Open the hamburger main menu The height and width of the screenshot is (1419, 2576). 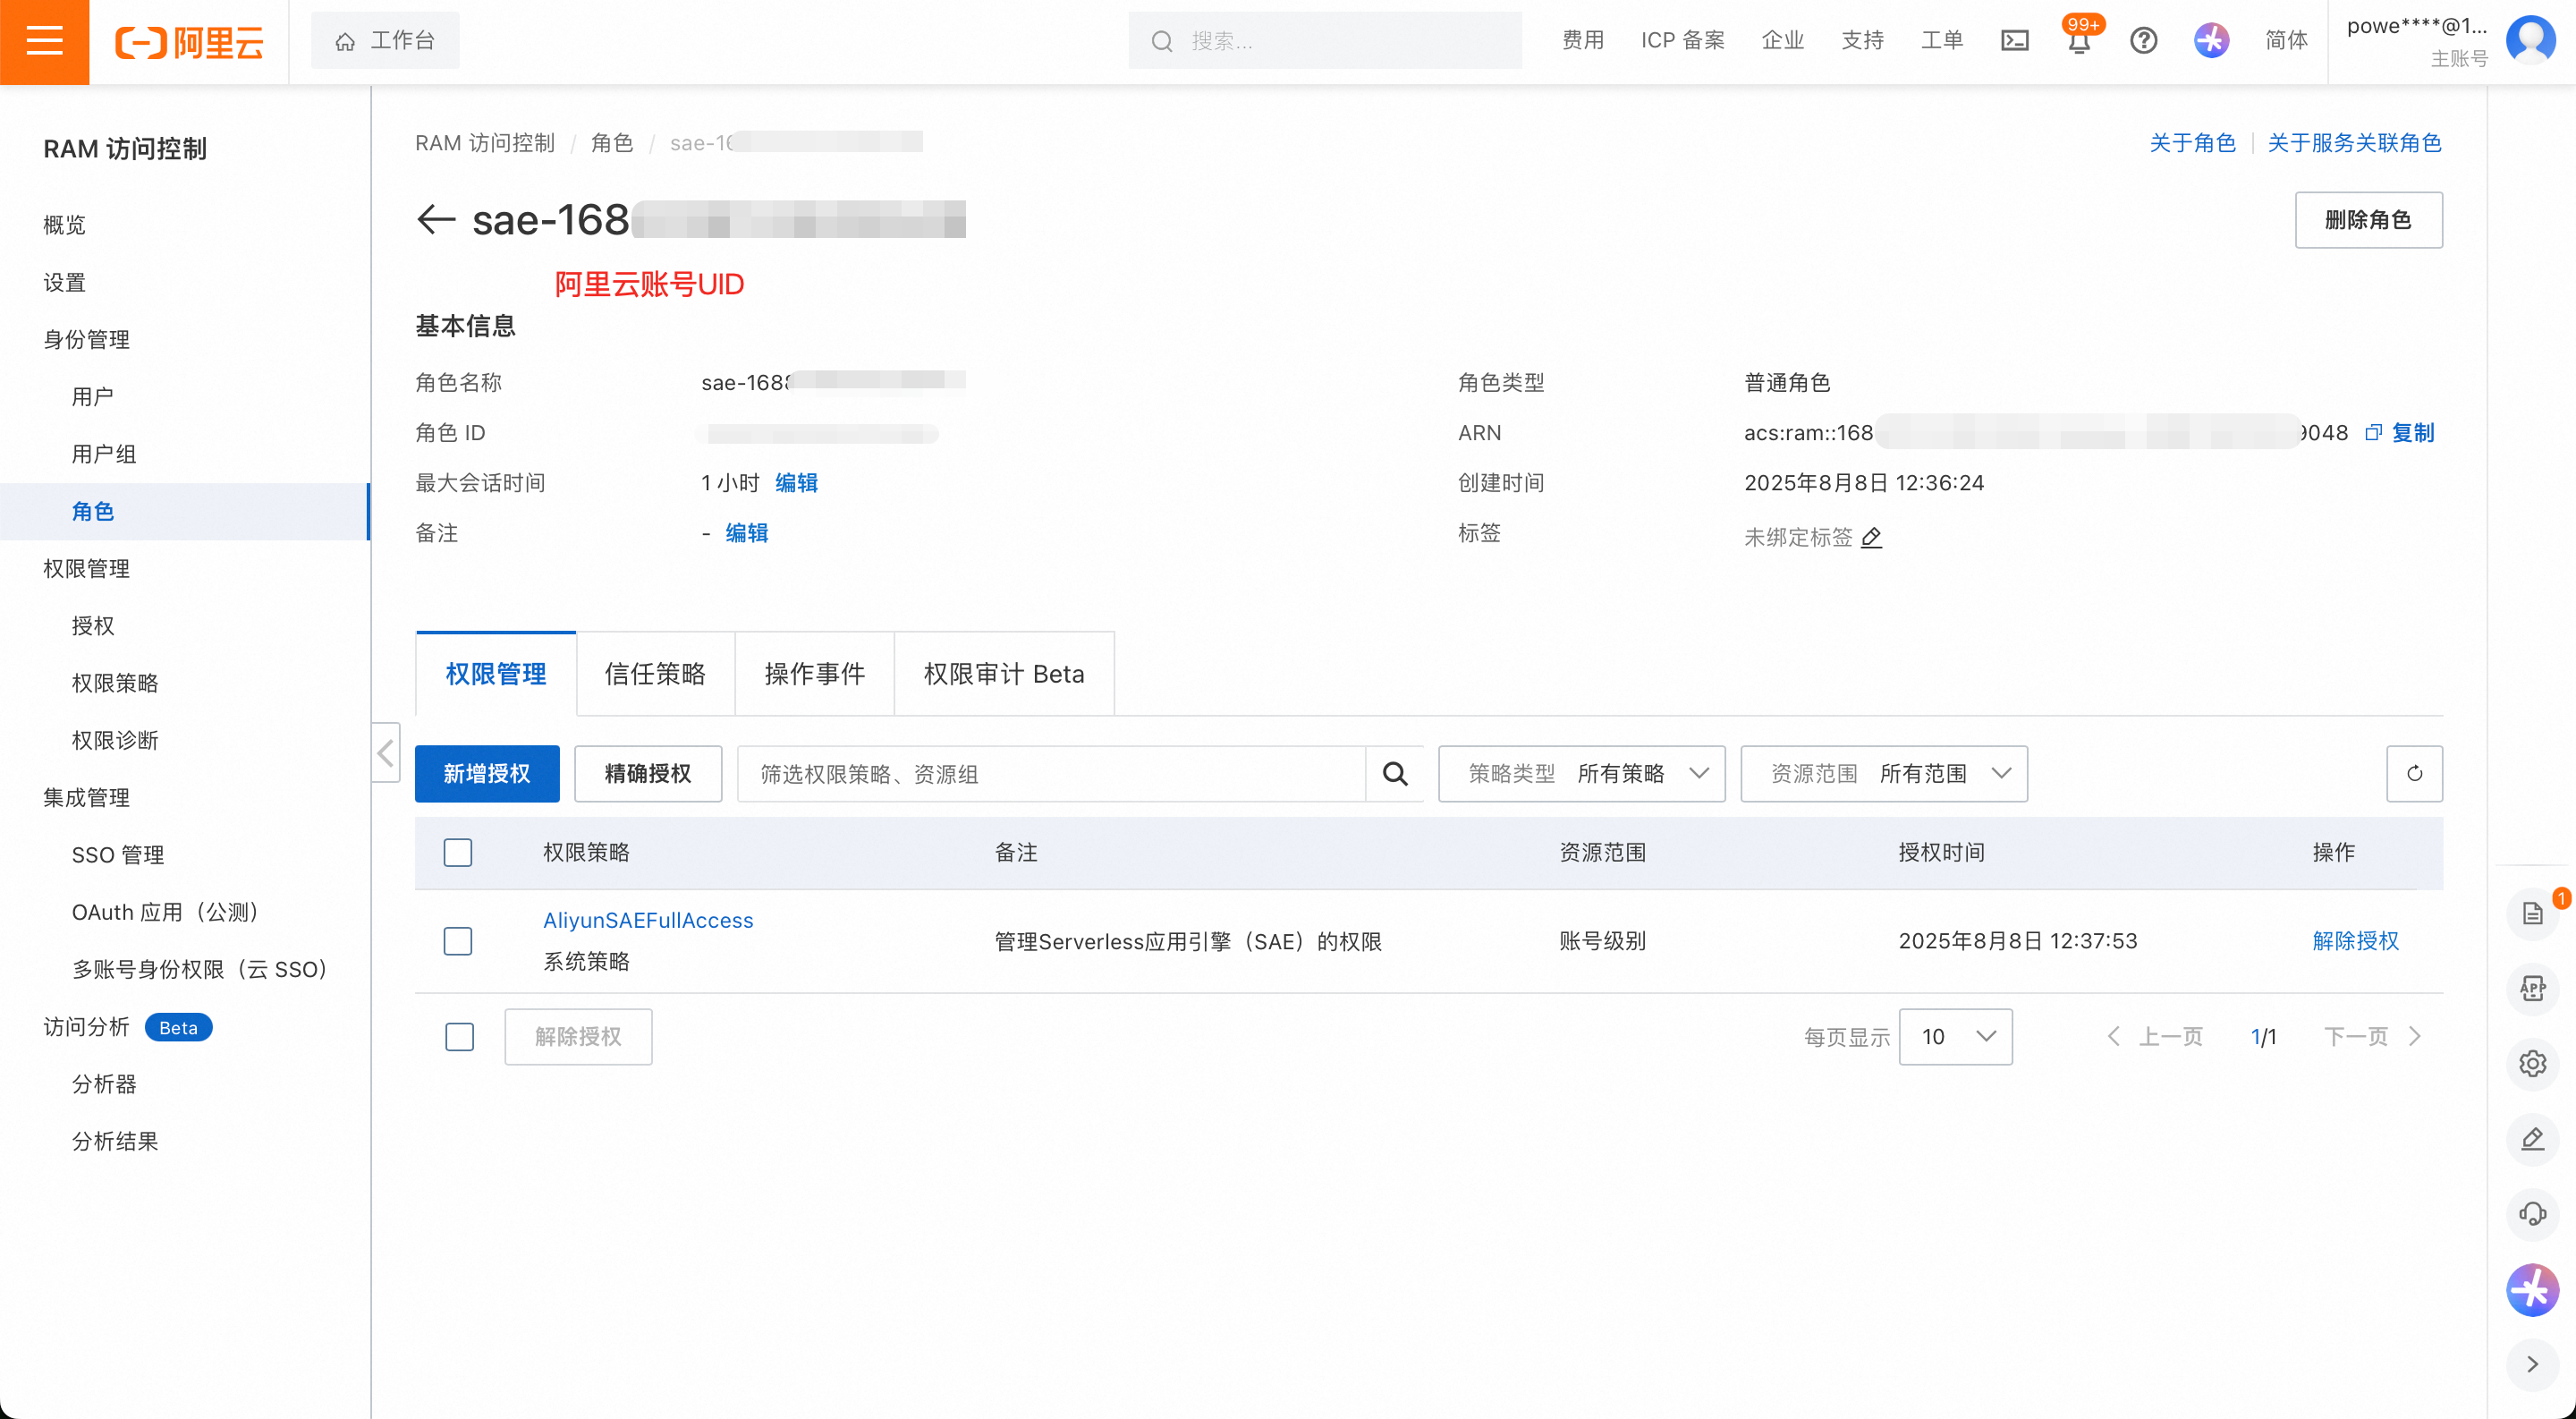pyautogui.click(x=44, y=41)
